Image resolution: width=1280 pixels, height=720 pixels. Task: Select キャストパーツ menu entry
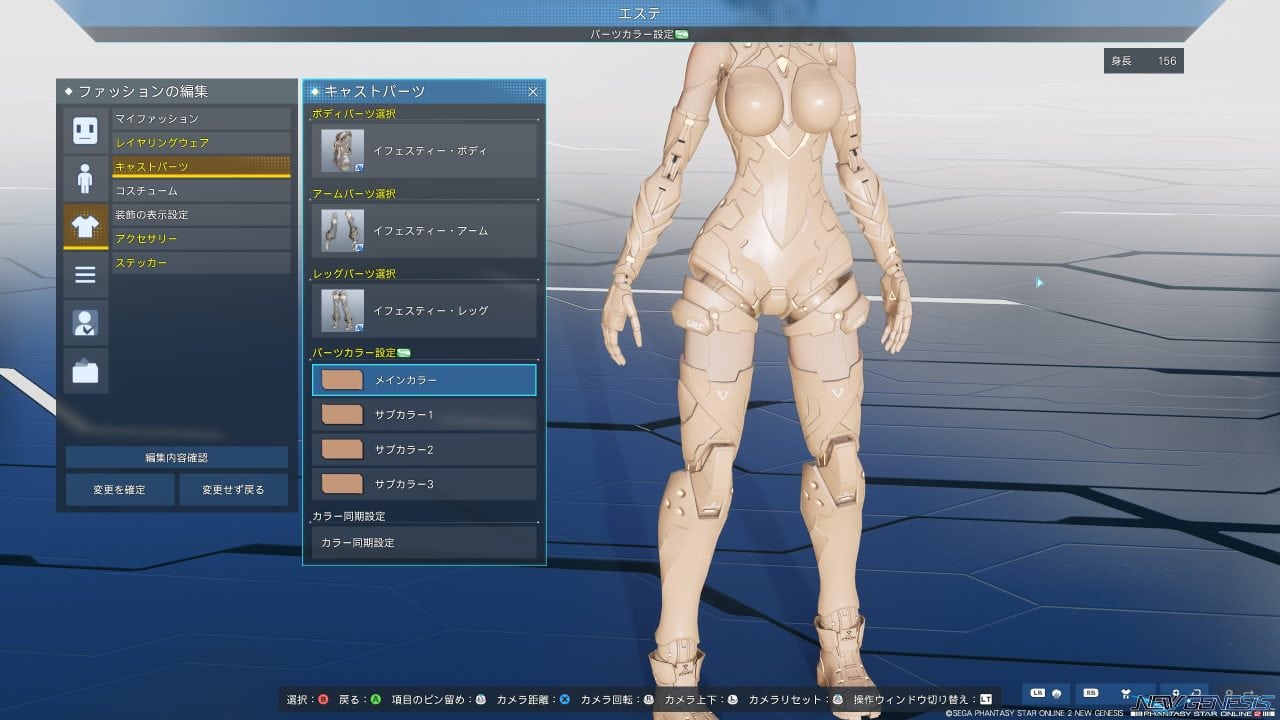pos(201,167)
